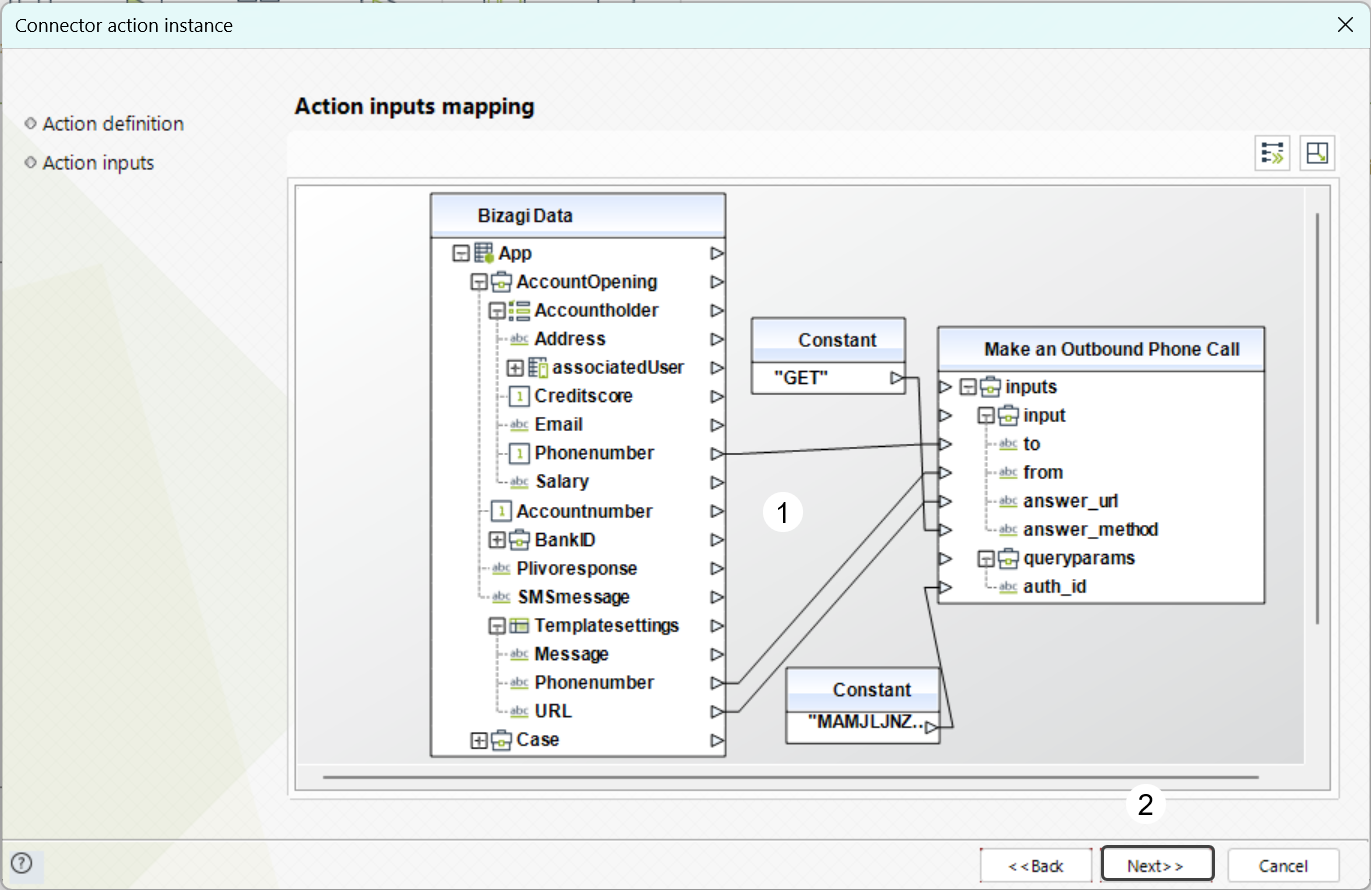The height and width of the screenshot is (890, 1371).
Task: Collapse the input node under inputs
Action: (x=986, y=416)
